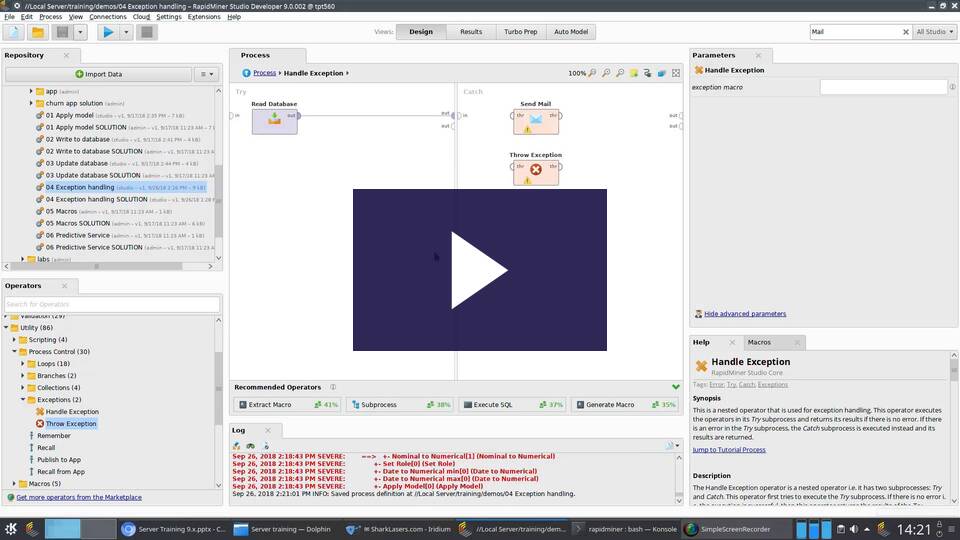
Task: Open the File menu
Action: point(9,17)
